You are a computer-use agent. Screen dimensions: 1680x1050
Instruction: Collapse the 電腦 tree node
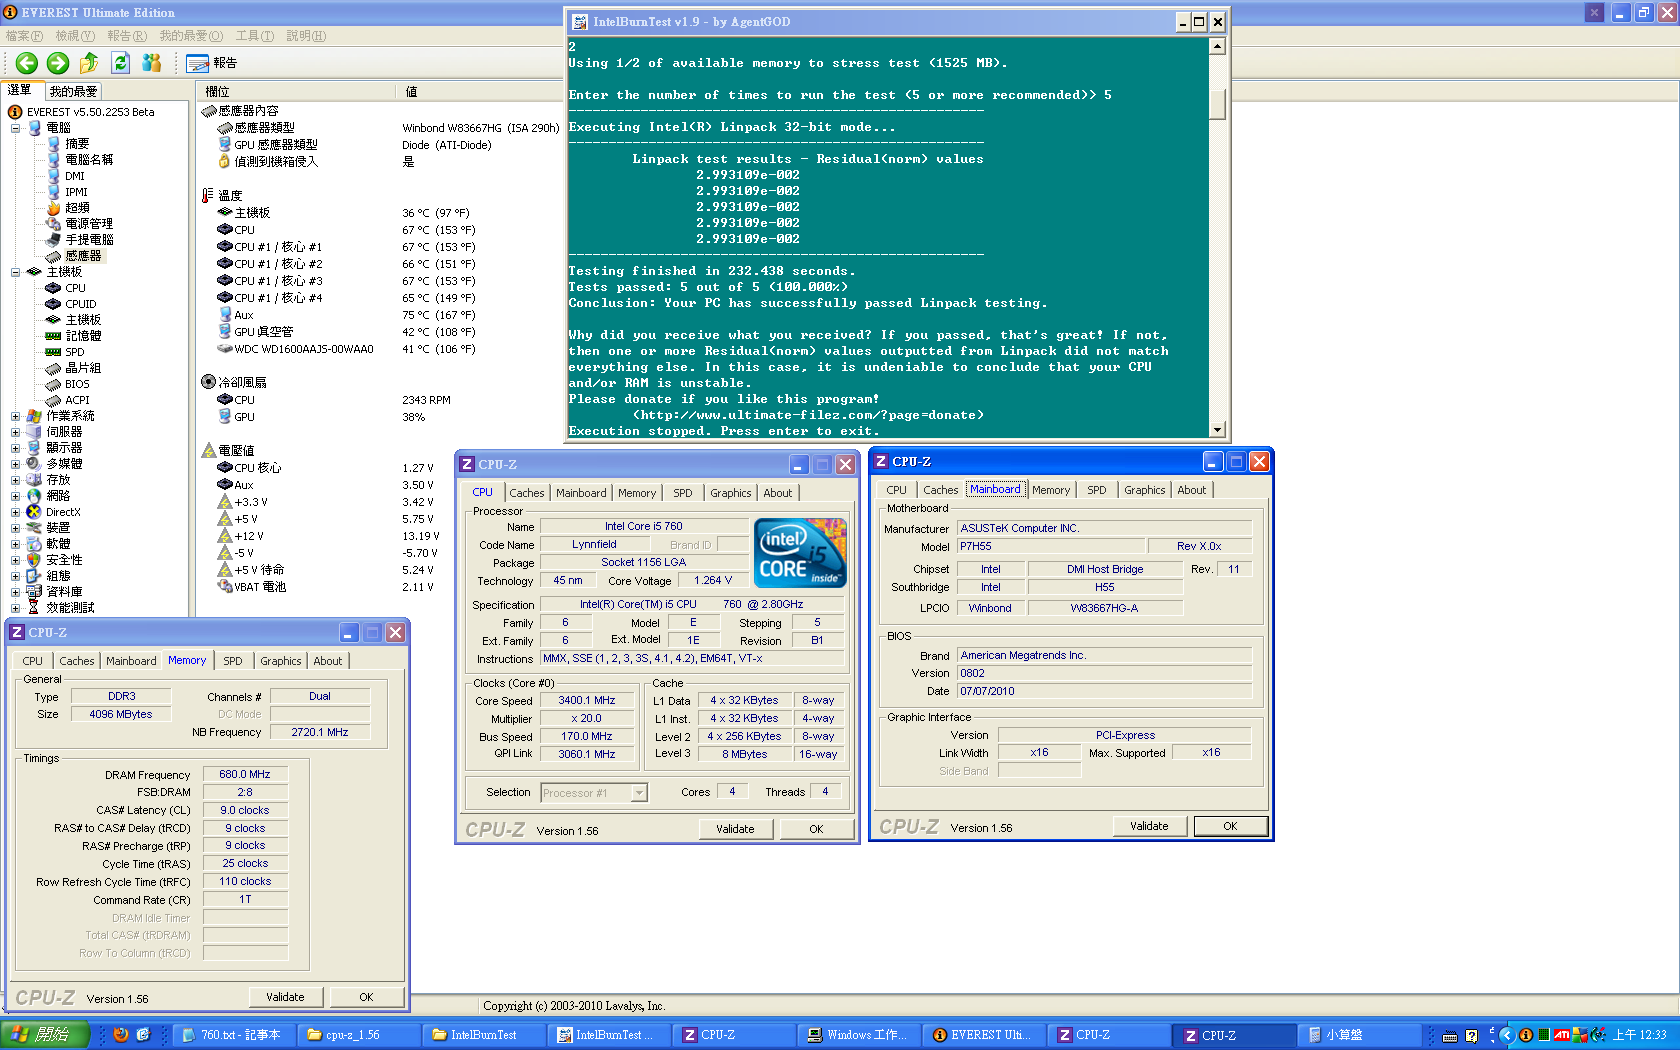(15, 128)
